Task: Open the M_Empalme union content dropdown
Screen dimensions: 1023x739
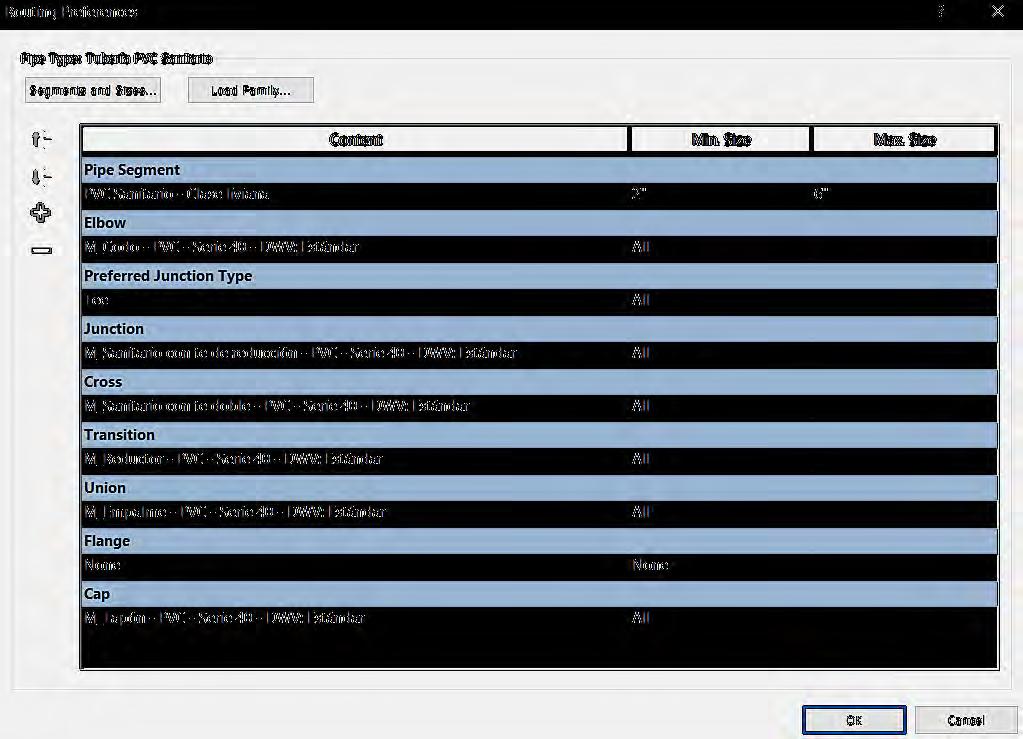Action: pos(355,512)
